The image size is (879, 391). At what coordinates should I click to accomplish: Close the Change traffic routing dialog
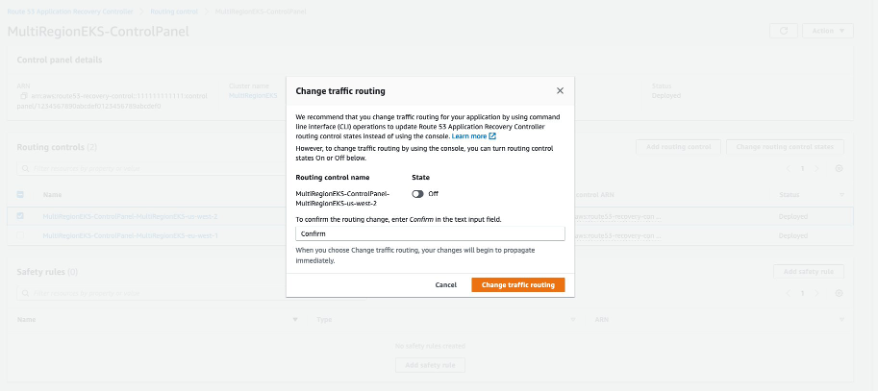pos(559,91)
